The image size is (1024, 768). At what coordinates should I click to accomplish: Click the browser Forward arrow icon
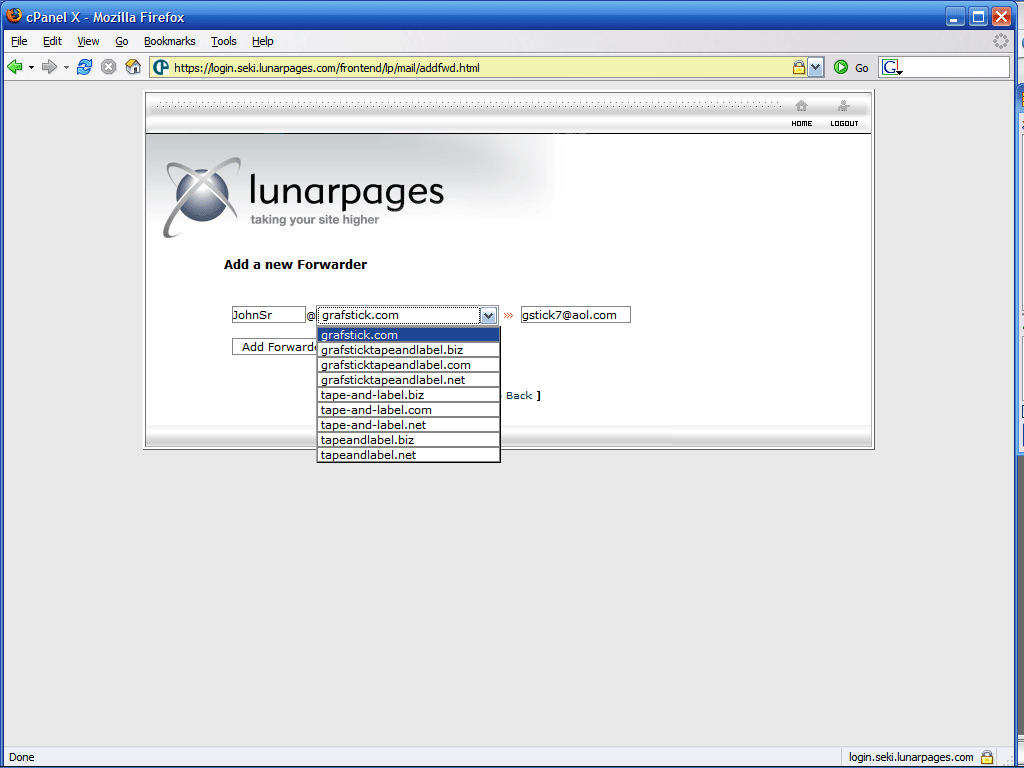48,67
